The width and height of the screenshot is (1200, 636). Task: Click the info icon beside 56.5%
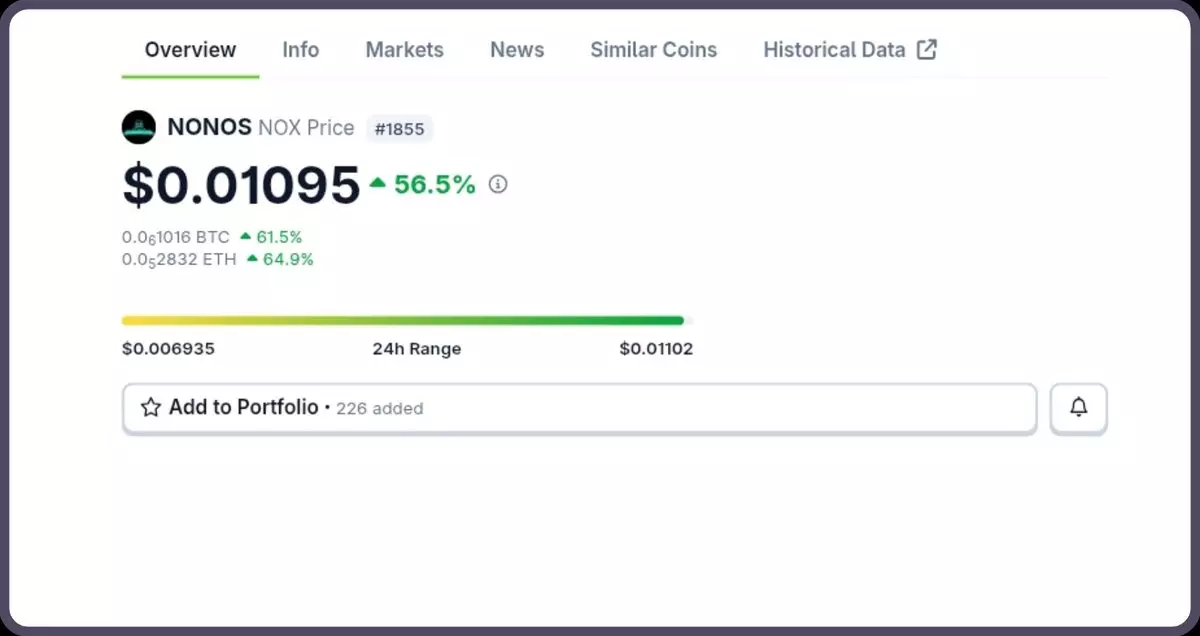[x=497, y=184]
